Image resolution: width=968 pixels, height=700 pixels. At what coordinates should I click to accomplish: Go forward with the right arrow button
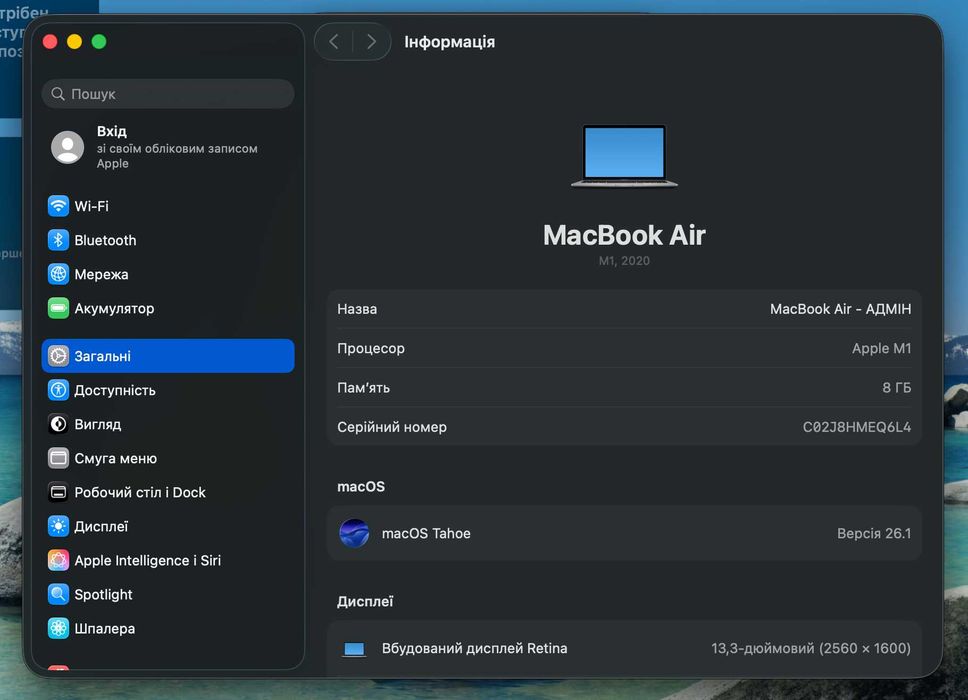click(371, 42)
